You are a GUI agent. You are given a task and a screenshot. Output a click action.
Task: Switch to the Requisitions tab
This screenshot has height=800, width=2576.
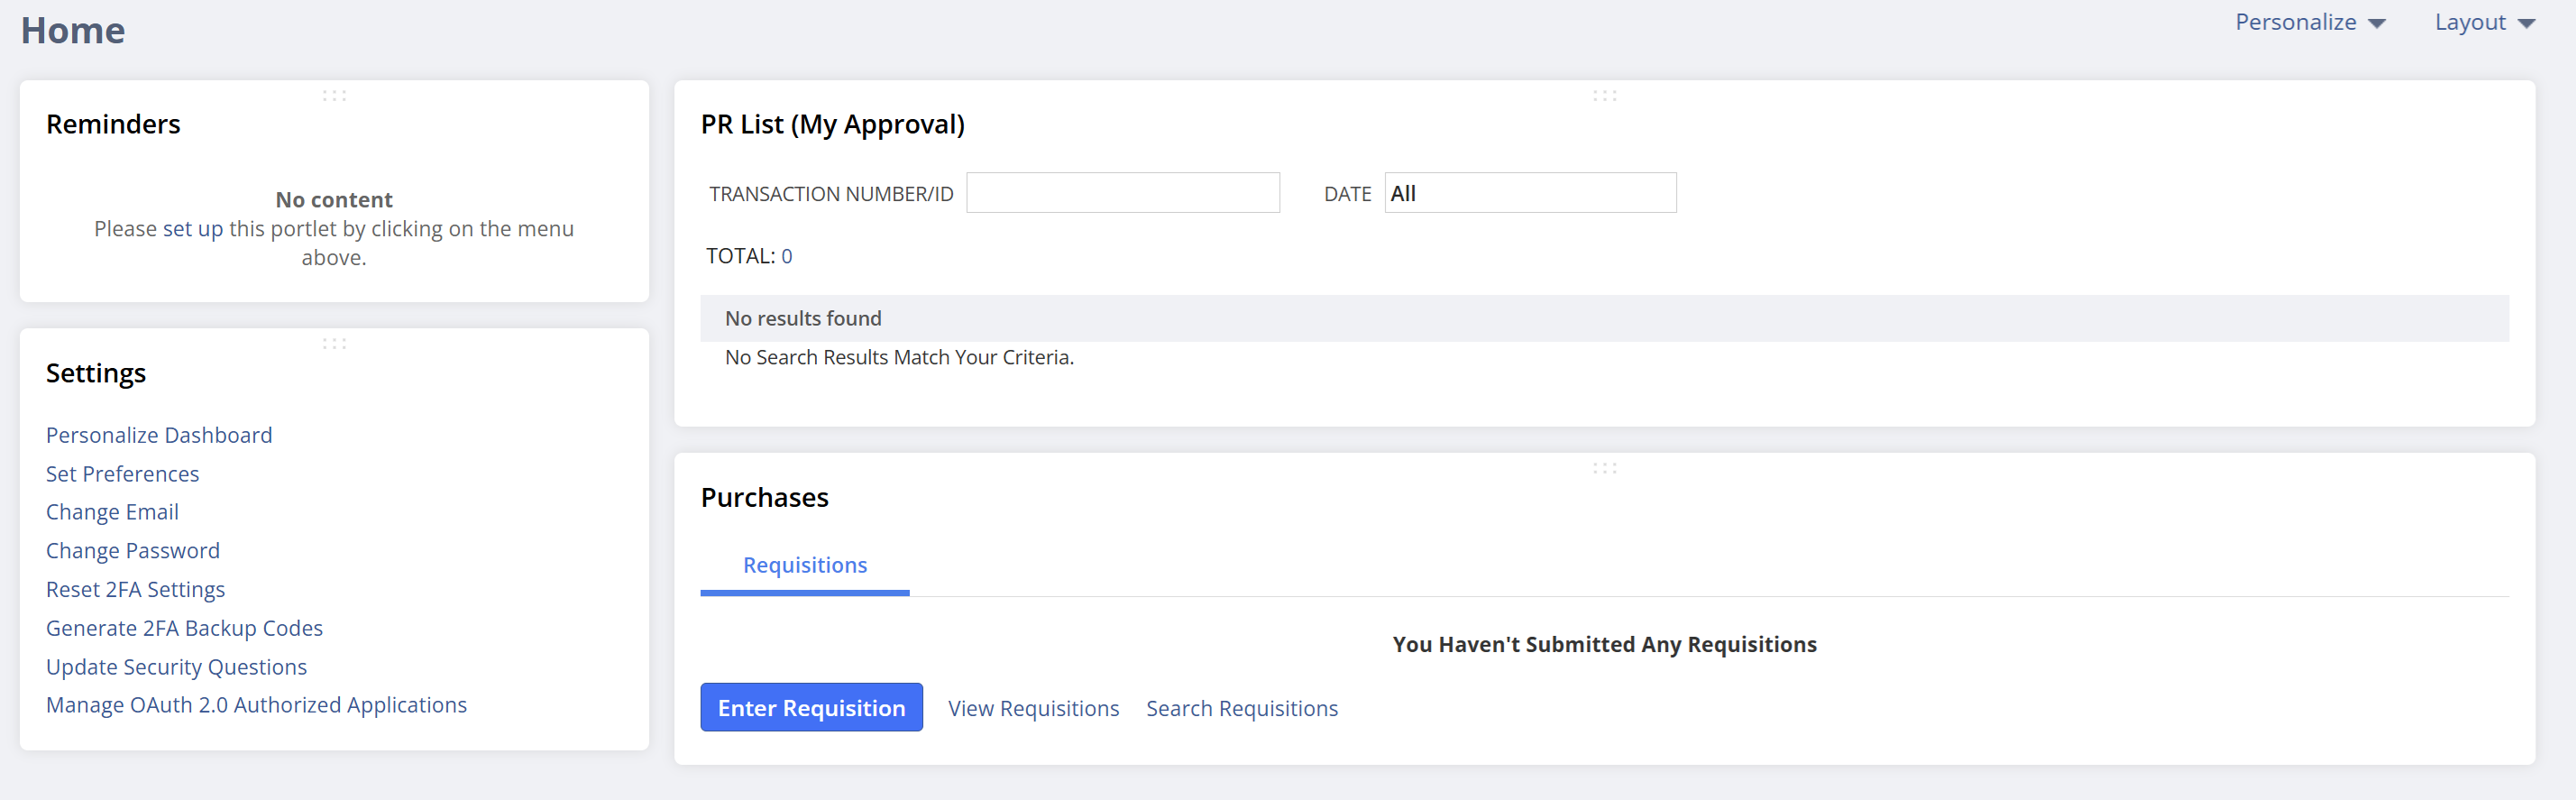805,565
